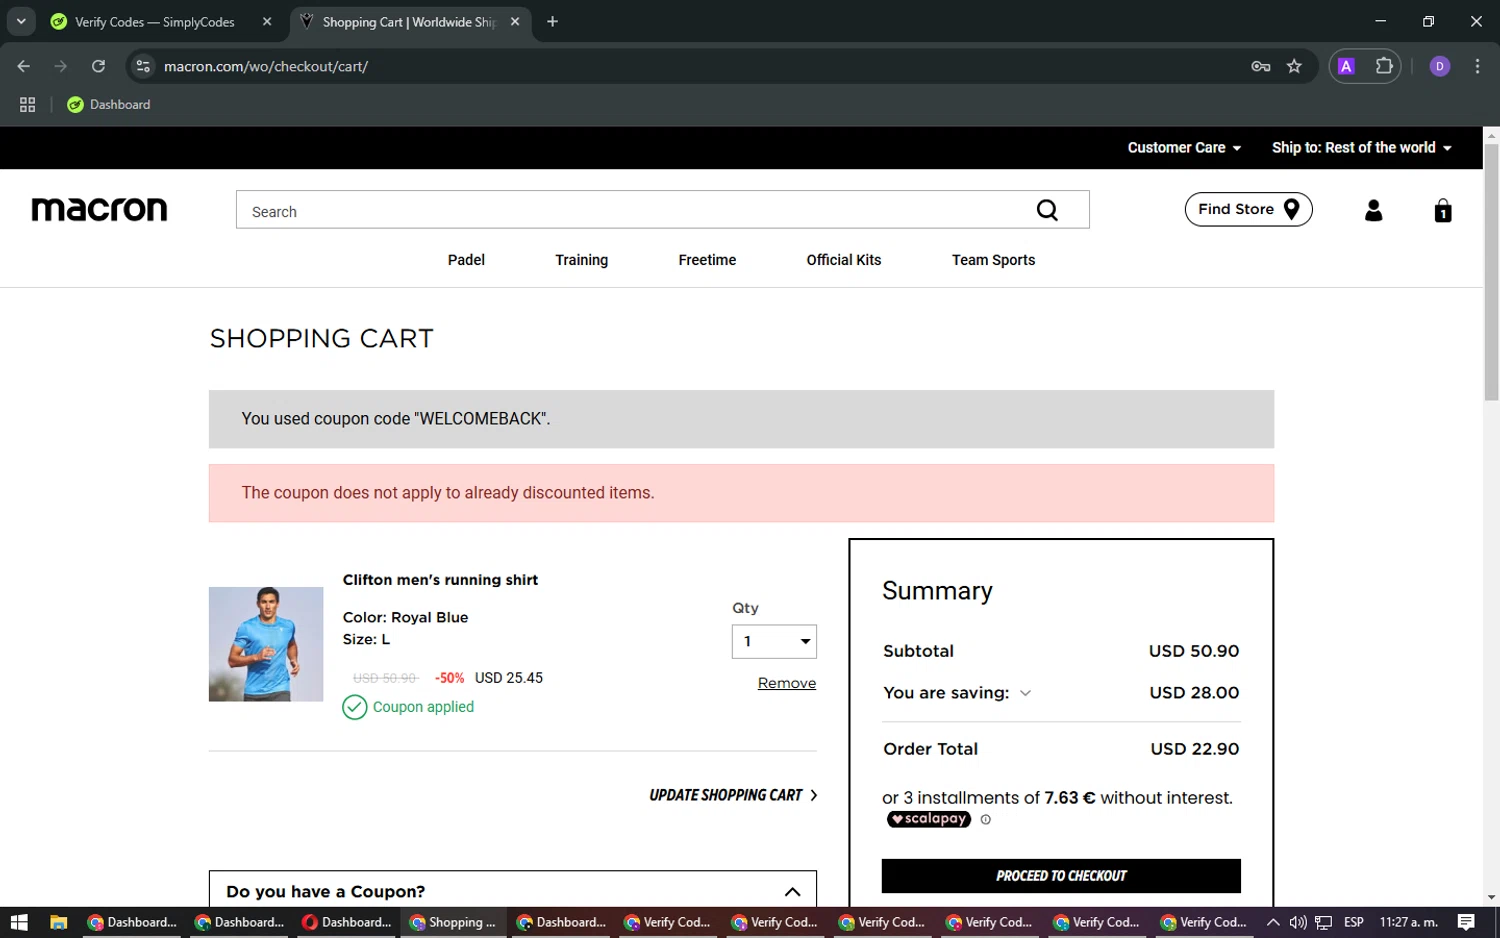The image size is (1500, 938).
Task: Click the running shirt product thumbnail
Action: pos(266,644)
